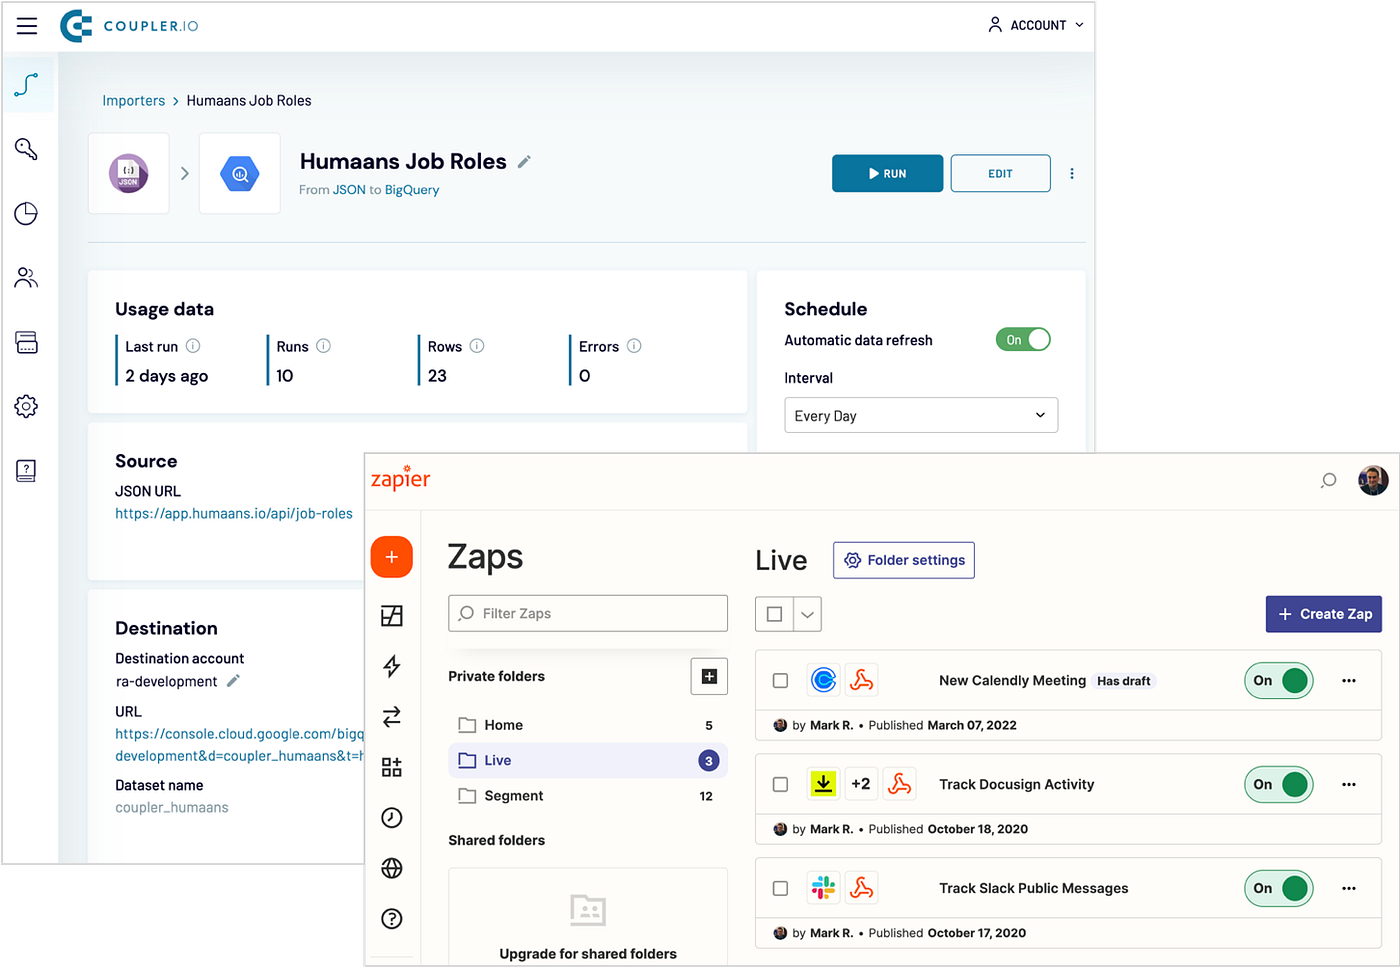Screen dimensions: 1400x968
Task: Select the Home folder
Action: tap(587, 725)
